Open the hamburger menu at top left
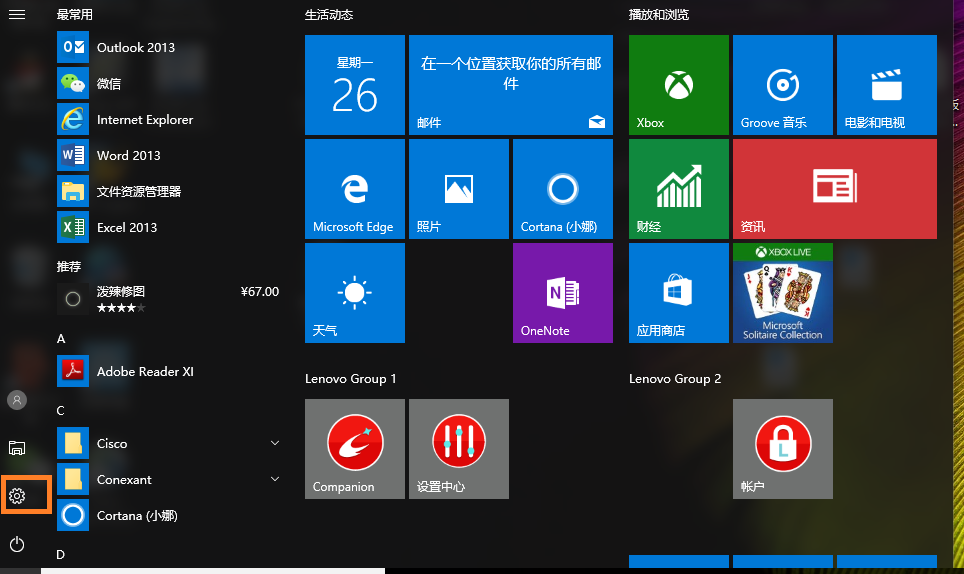Image resolution: width=964 pixels, height=574 pixels. click(17, 15)
